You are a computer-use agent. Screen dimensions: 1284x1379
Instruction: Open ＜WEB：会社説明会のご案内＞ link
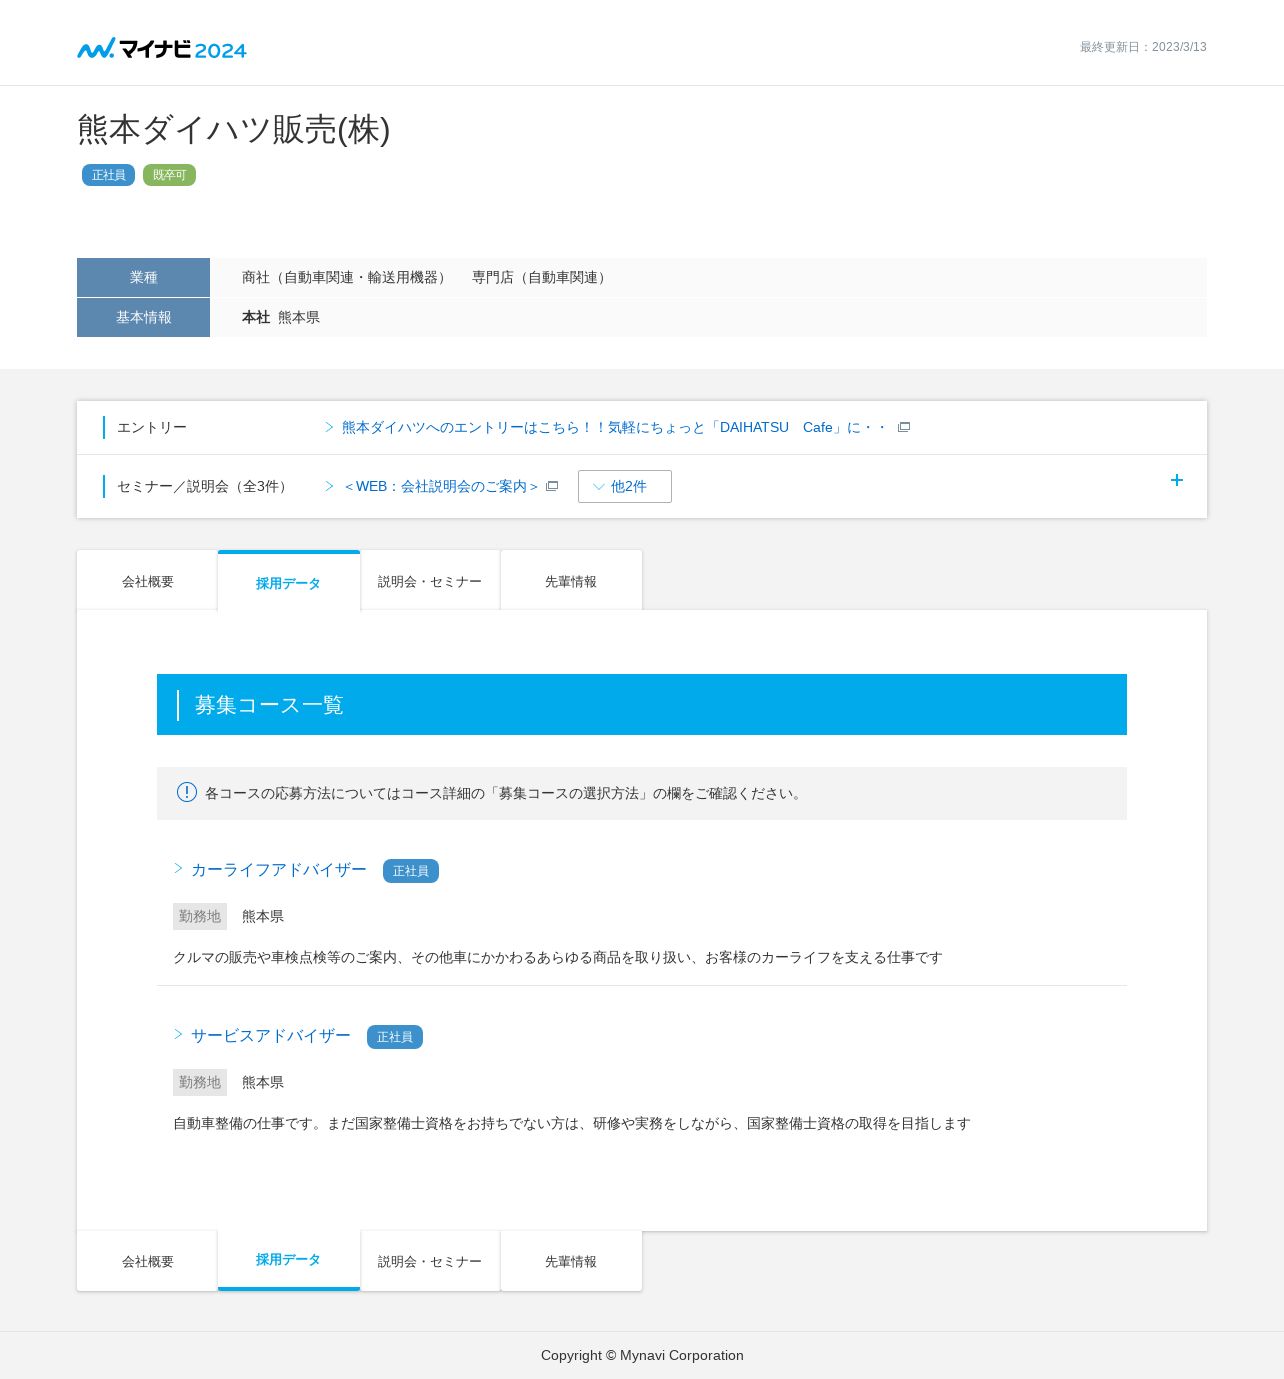441,486
